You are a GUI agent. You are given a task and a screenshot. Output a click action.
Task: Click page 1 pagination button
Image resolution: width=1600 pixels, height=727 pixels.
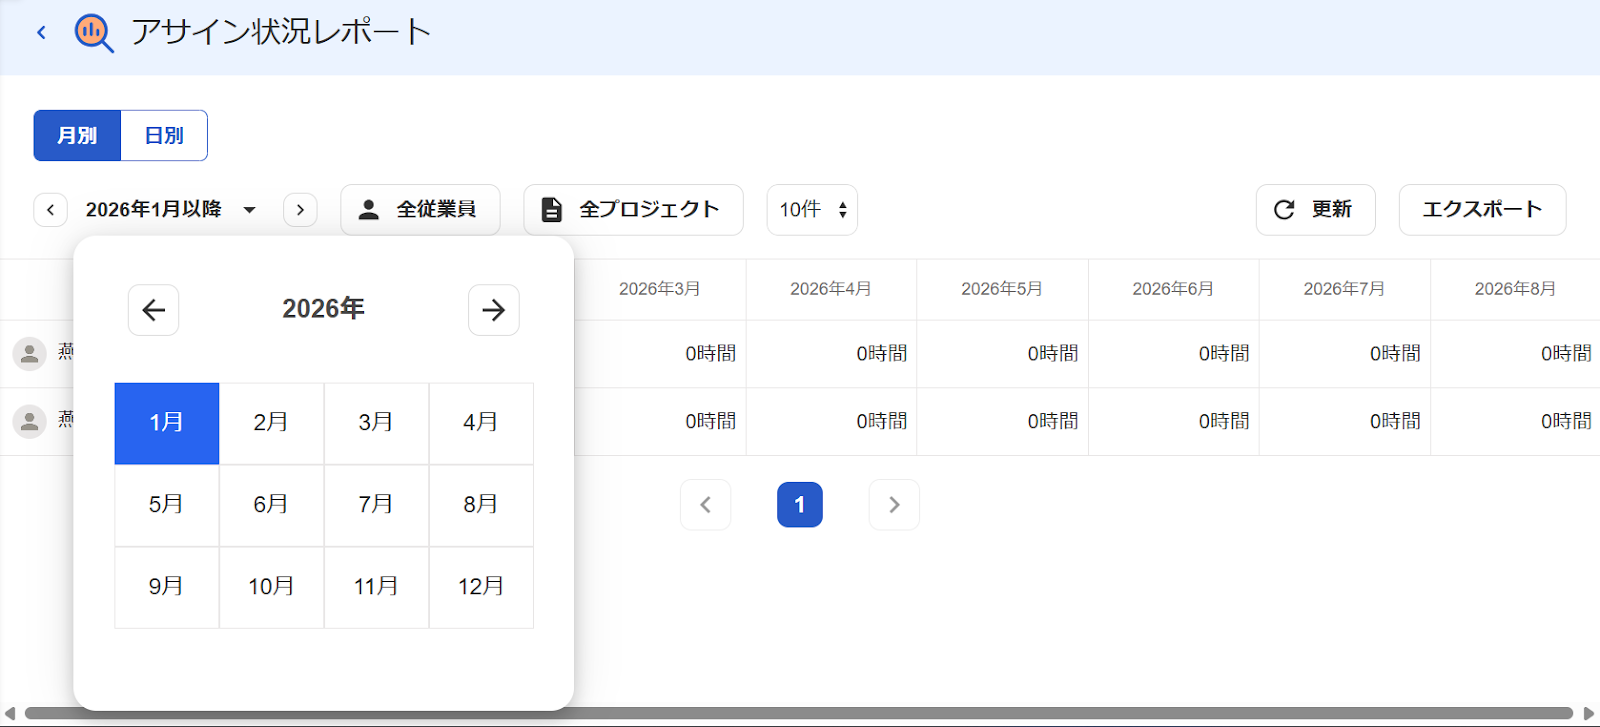coord(800,505)
